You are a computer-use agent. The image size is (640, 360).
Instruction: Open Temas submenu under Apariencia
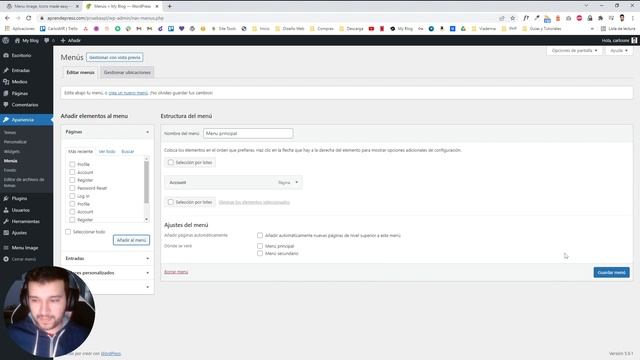10,132
